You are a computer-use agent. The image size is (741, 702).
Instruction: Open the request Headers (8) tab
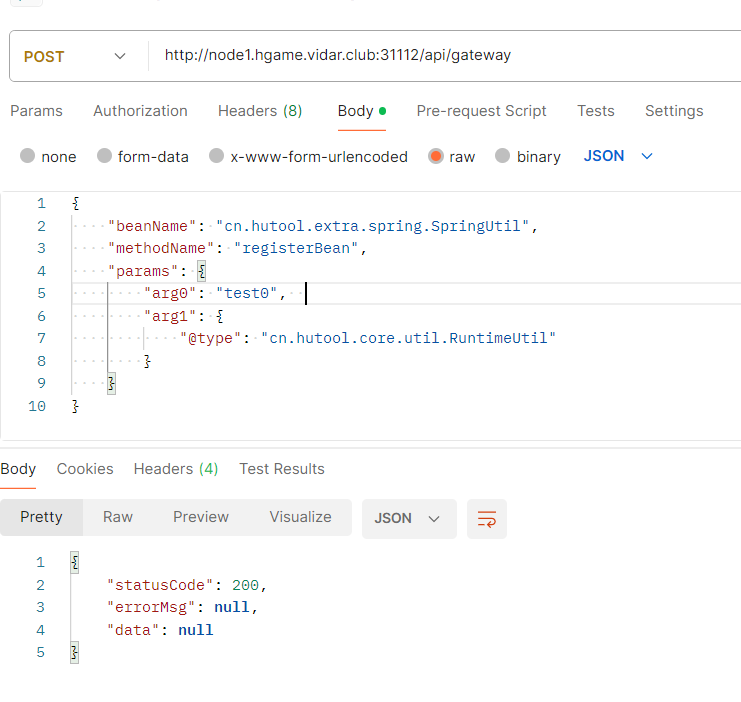260,111
